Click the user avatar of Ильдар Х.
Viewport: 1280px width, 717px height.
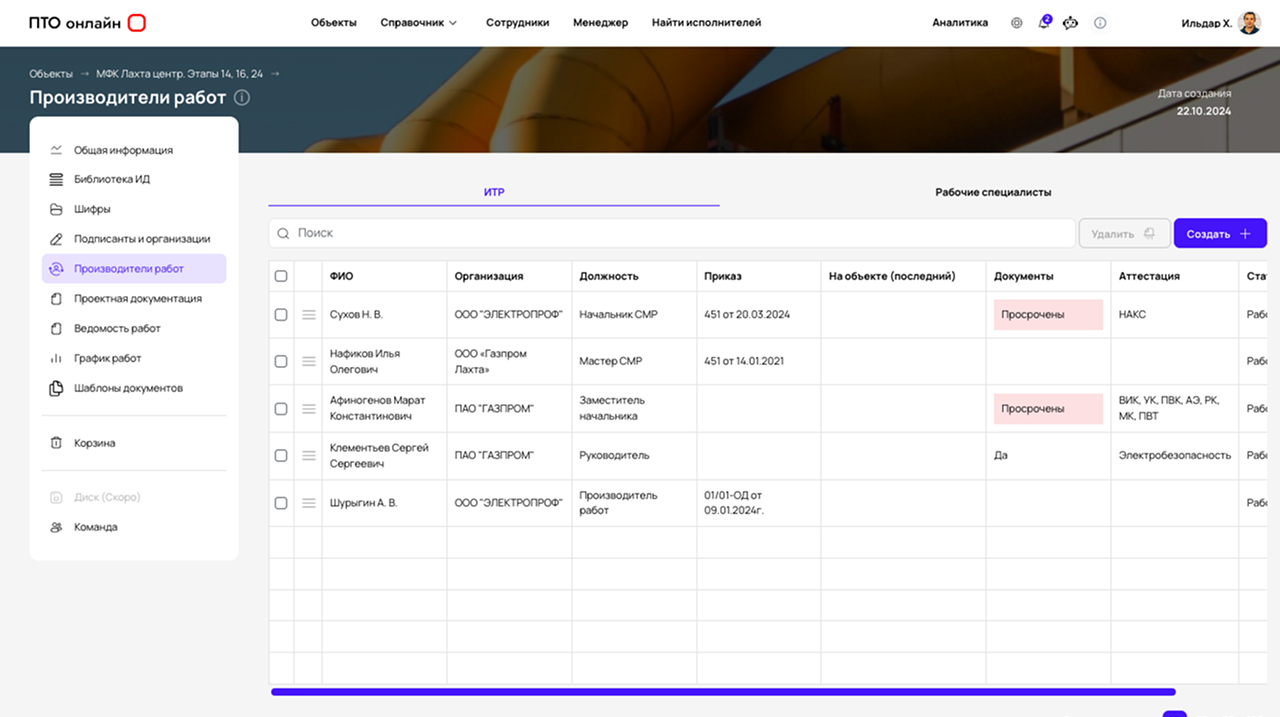click(1249, 23)
